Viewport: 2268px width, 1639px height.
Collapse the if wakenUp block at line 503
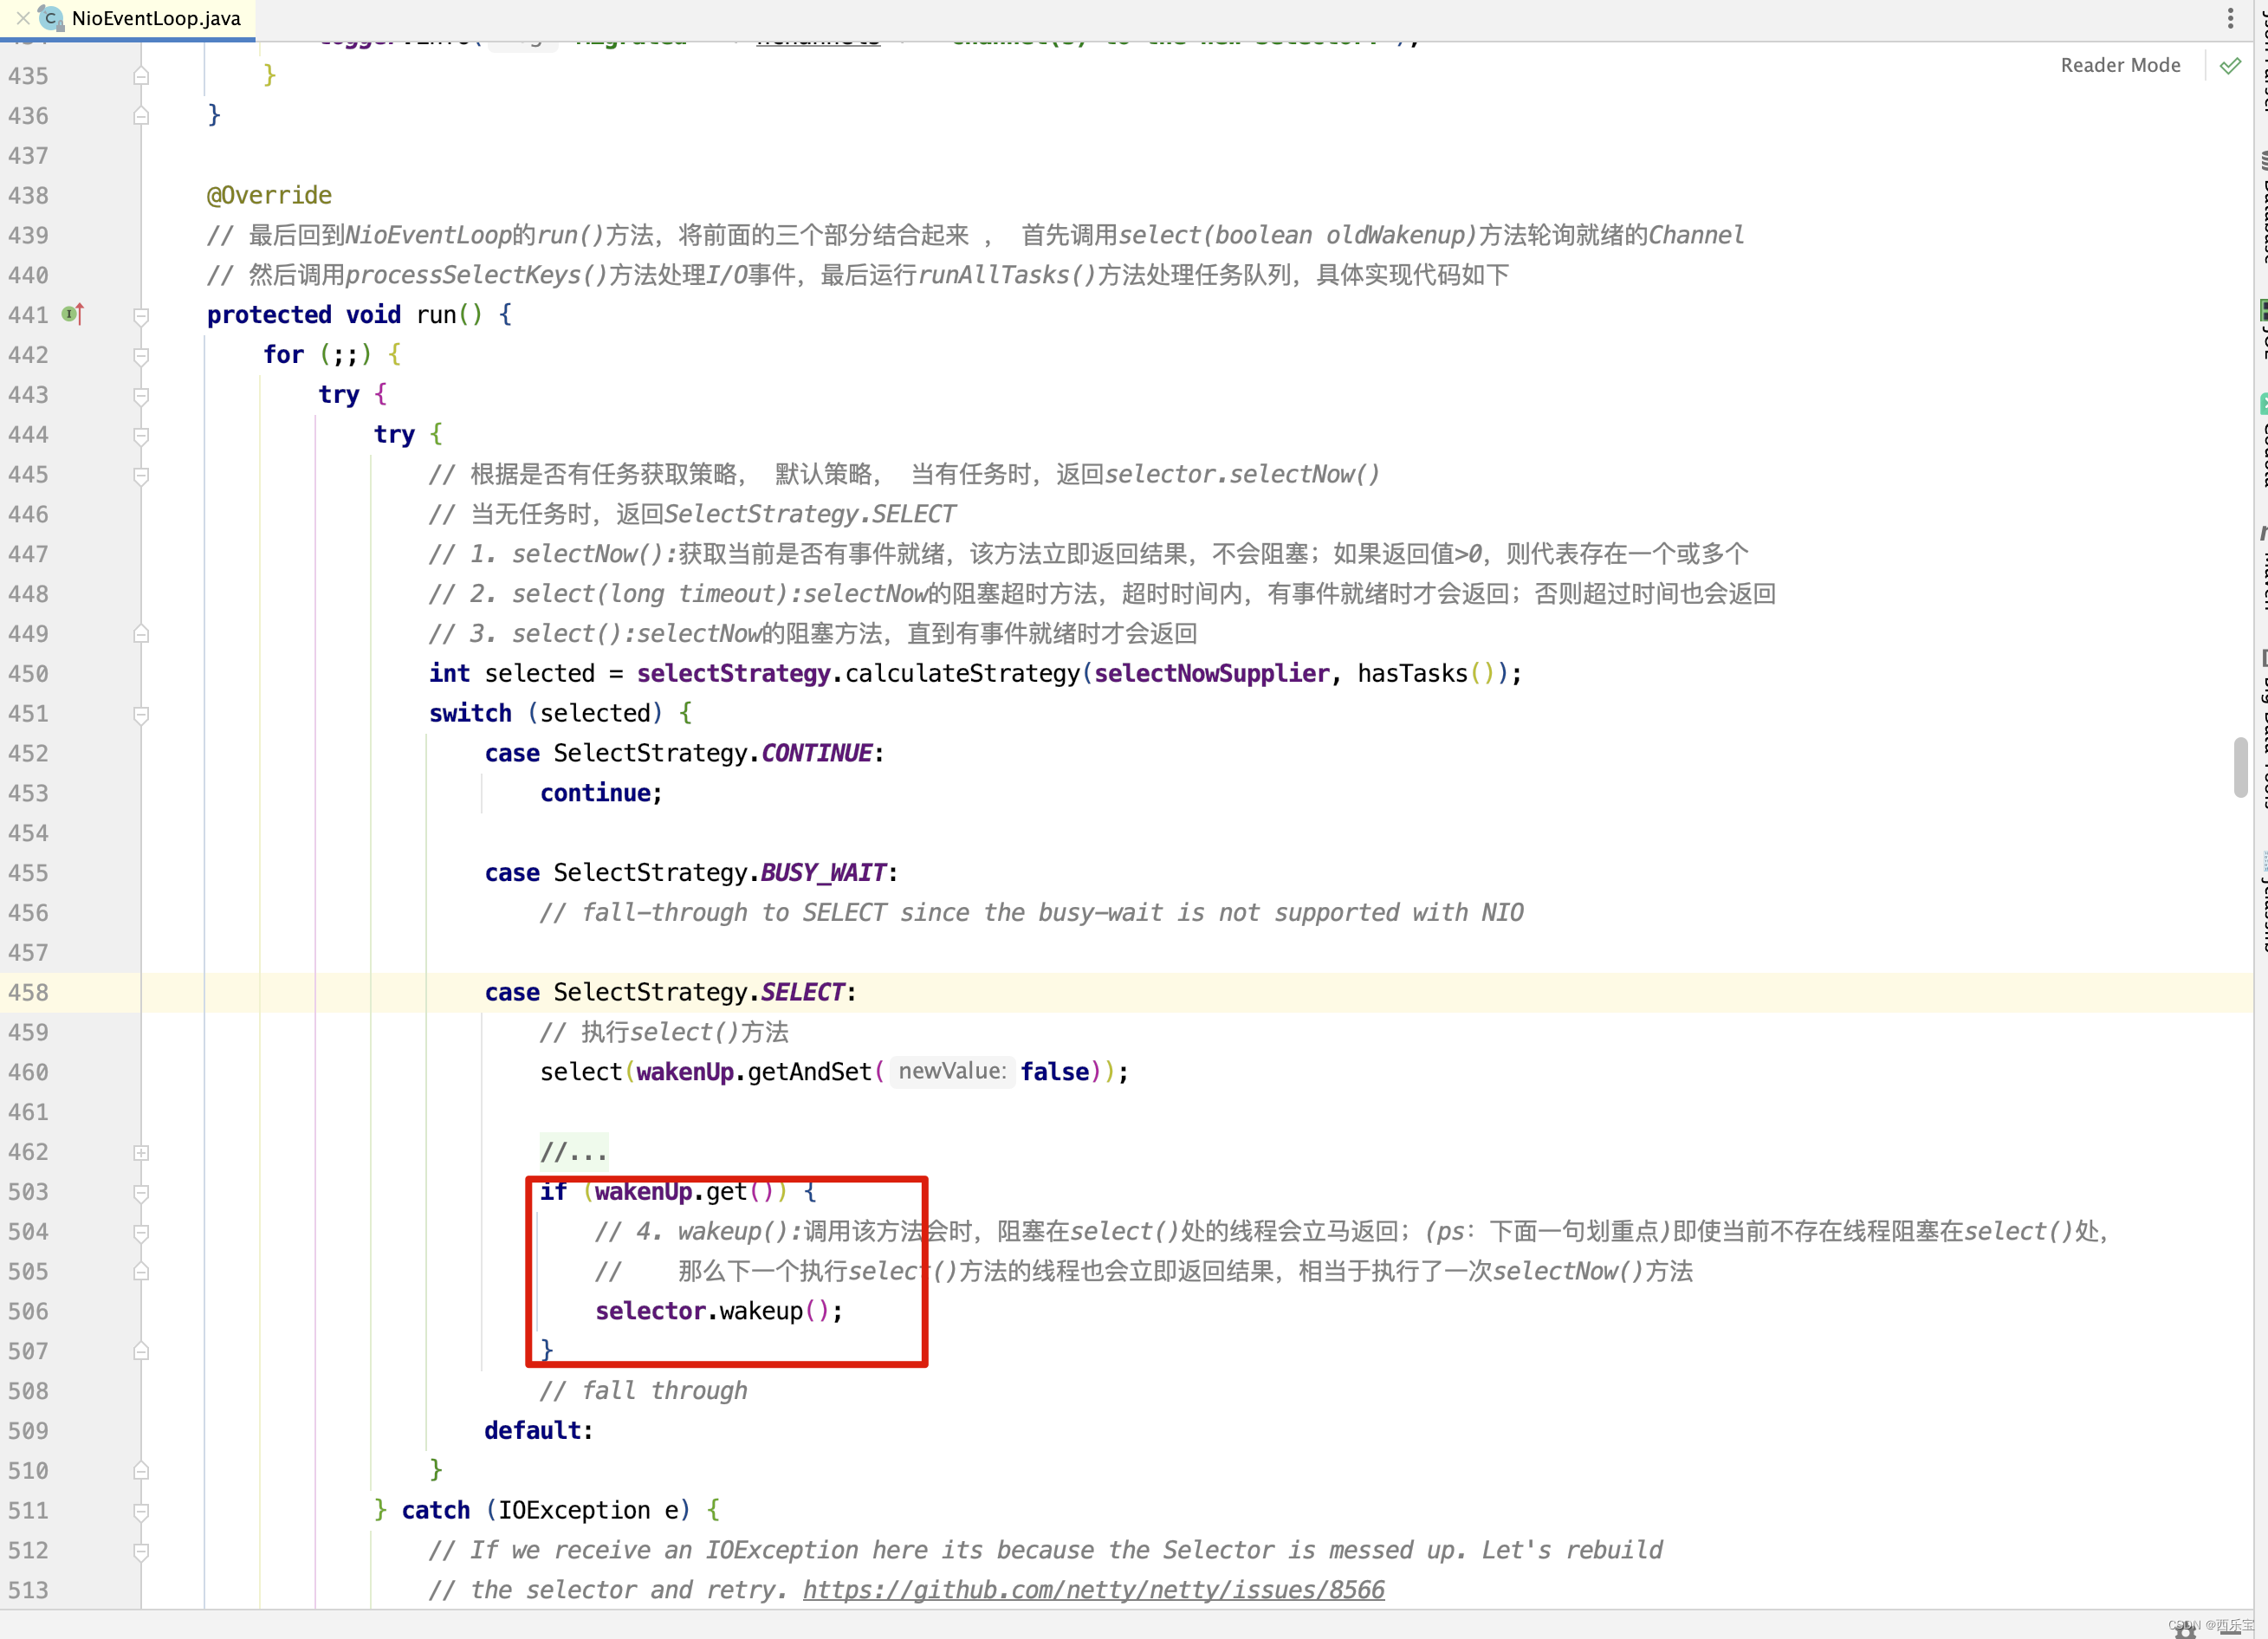point(141,1192)
